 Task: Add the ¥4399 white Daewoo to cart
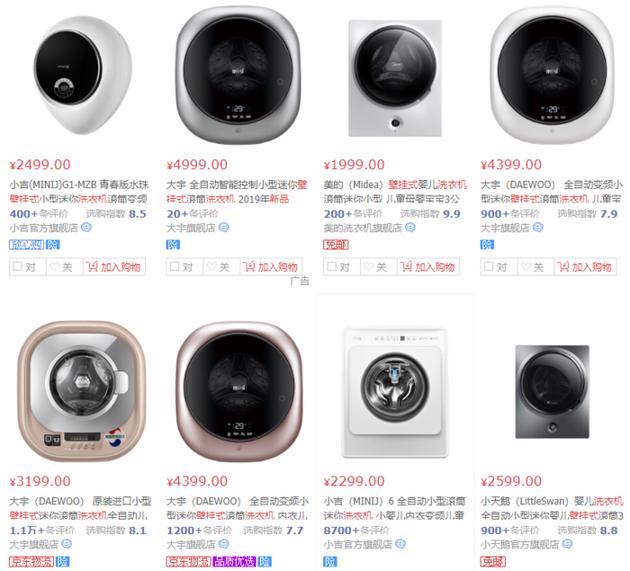[585, 267]
